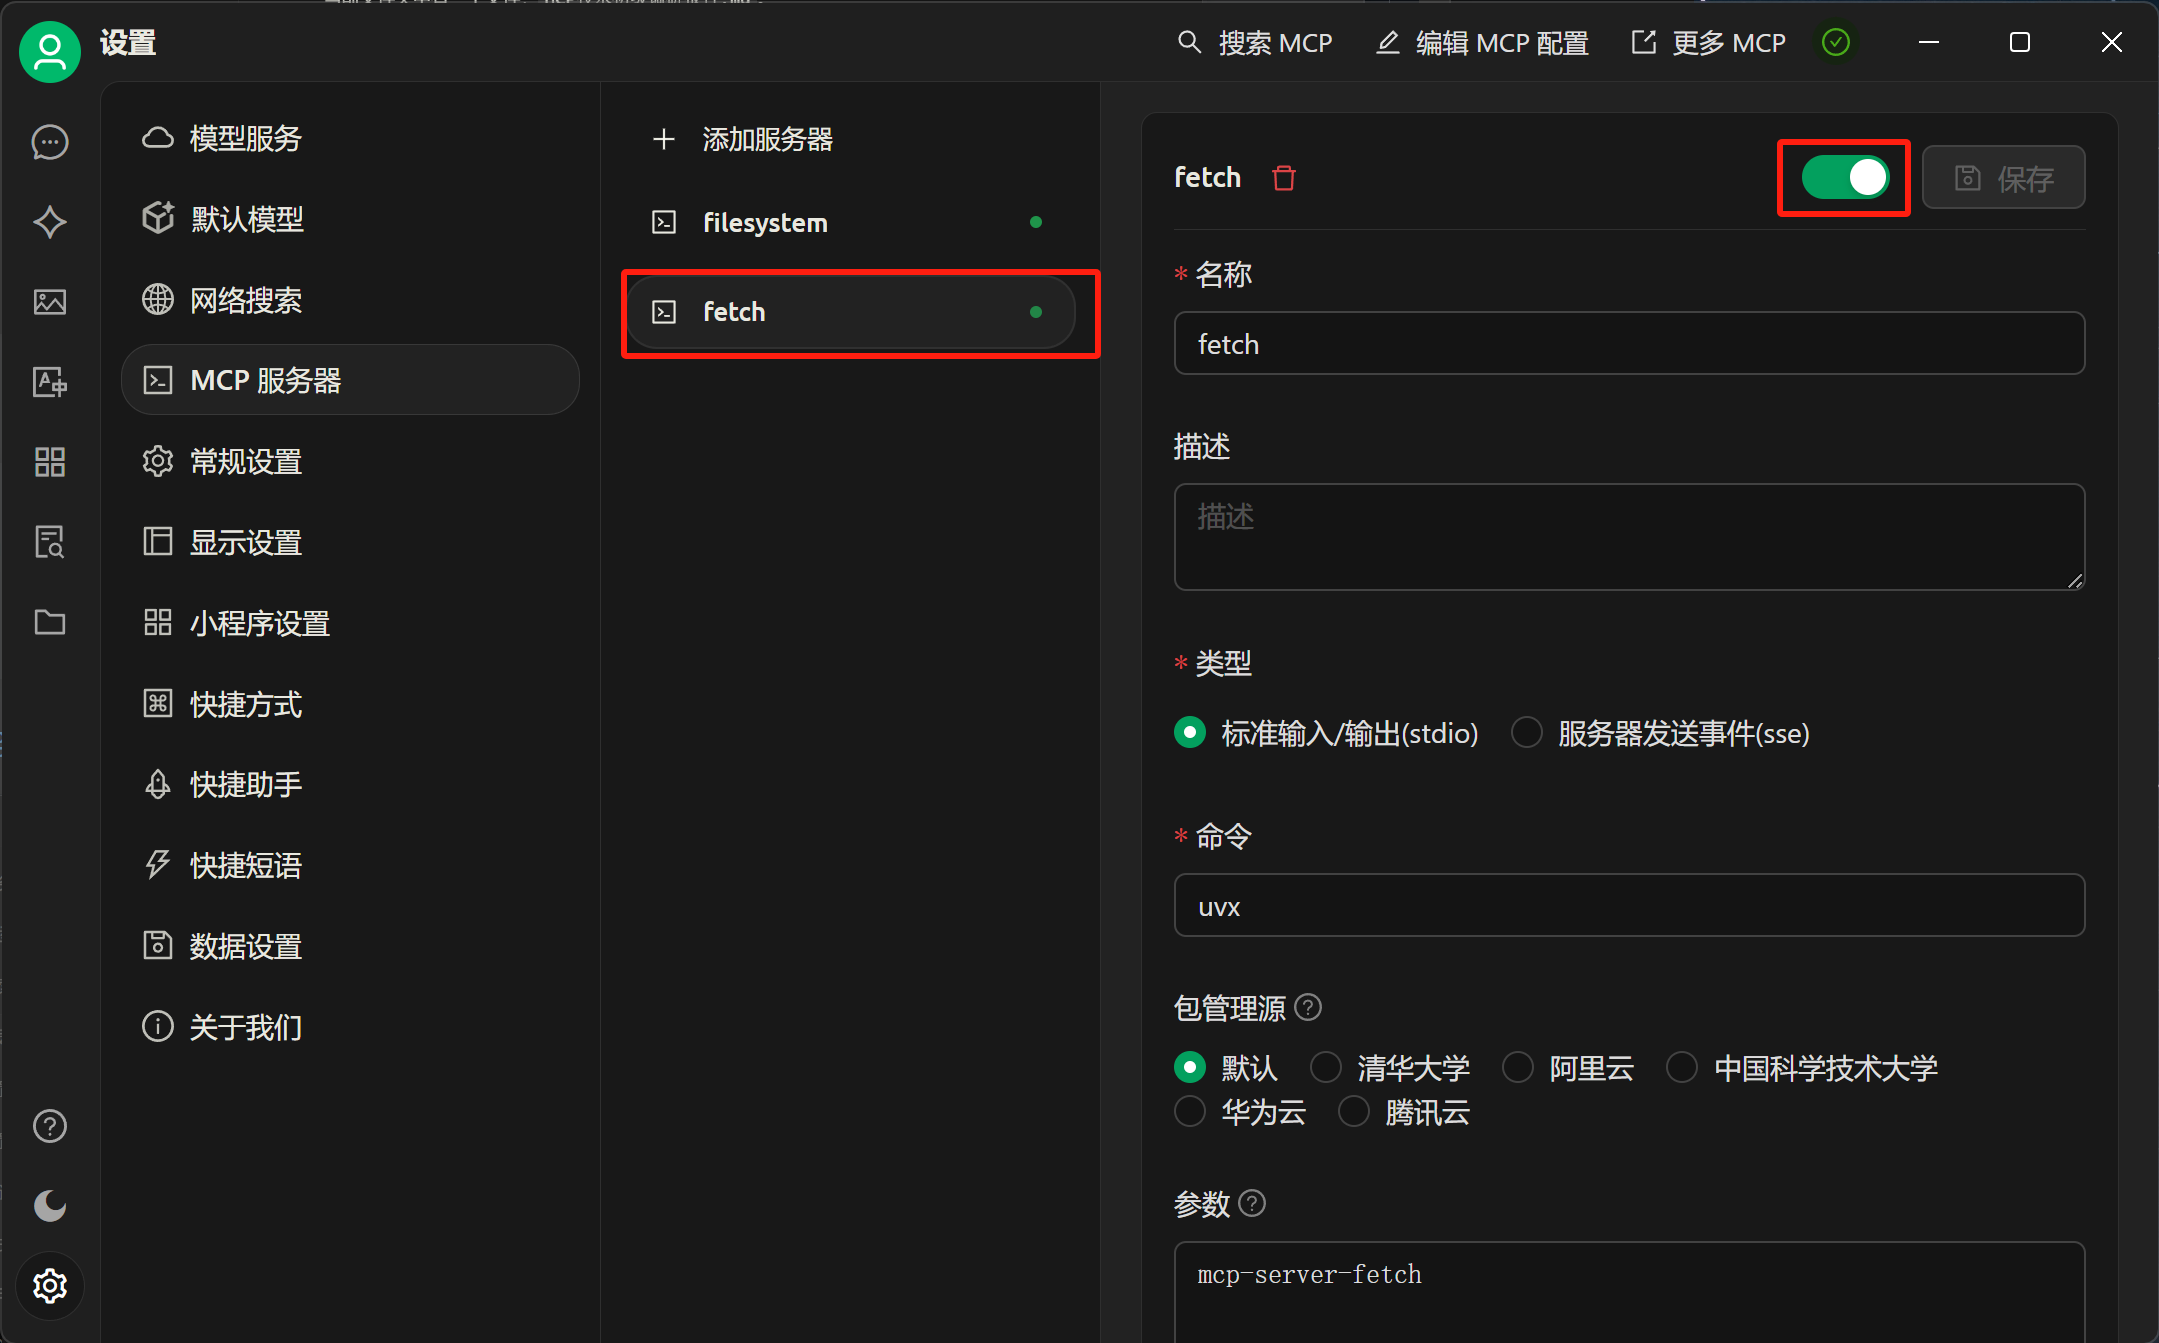Select the filesystem server entry
2159x1343 pixels.
click(x=851, y=222)
